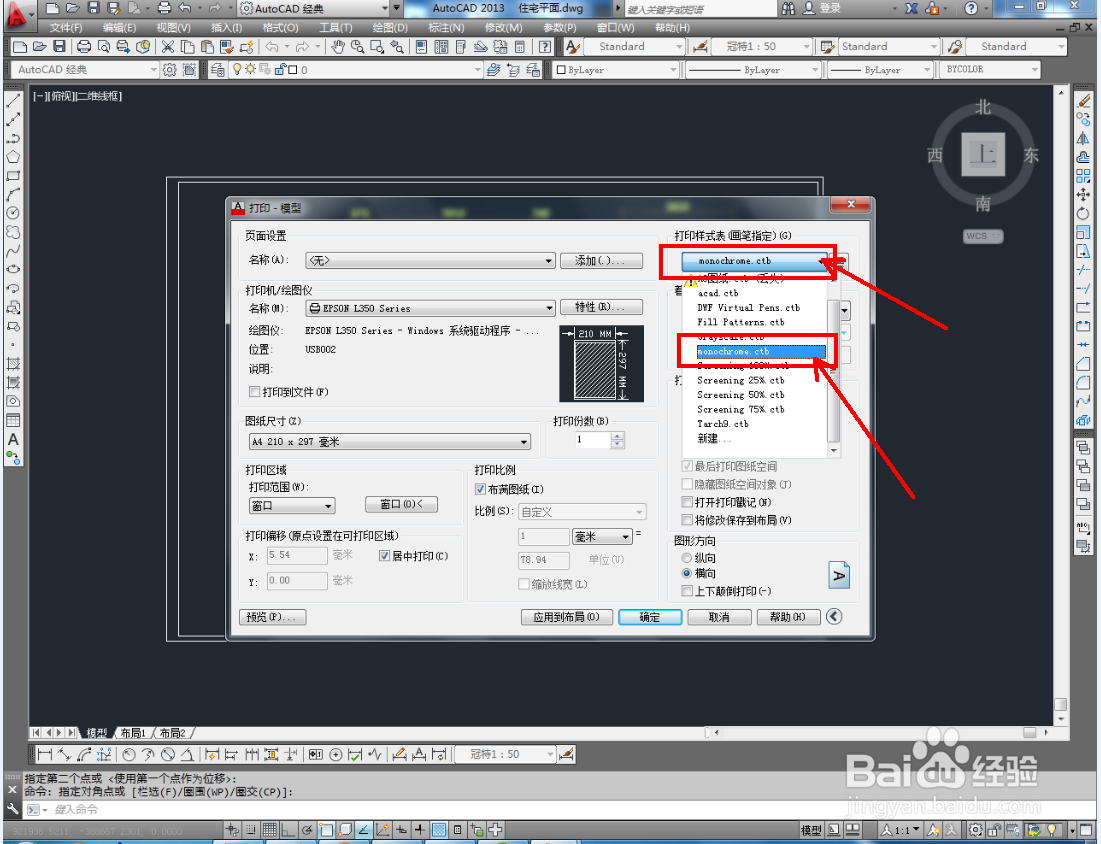Screen dimensions: 1101x844
Task: Open the Insert menu
Action: [x=227, y=27]
